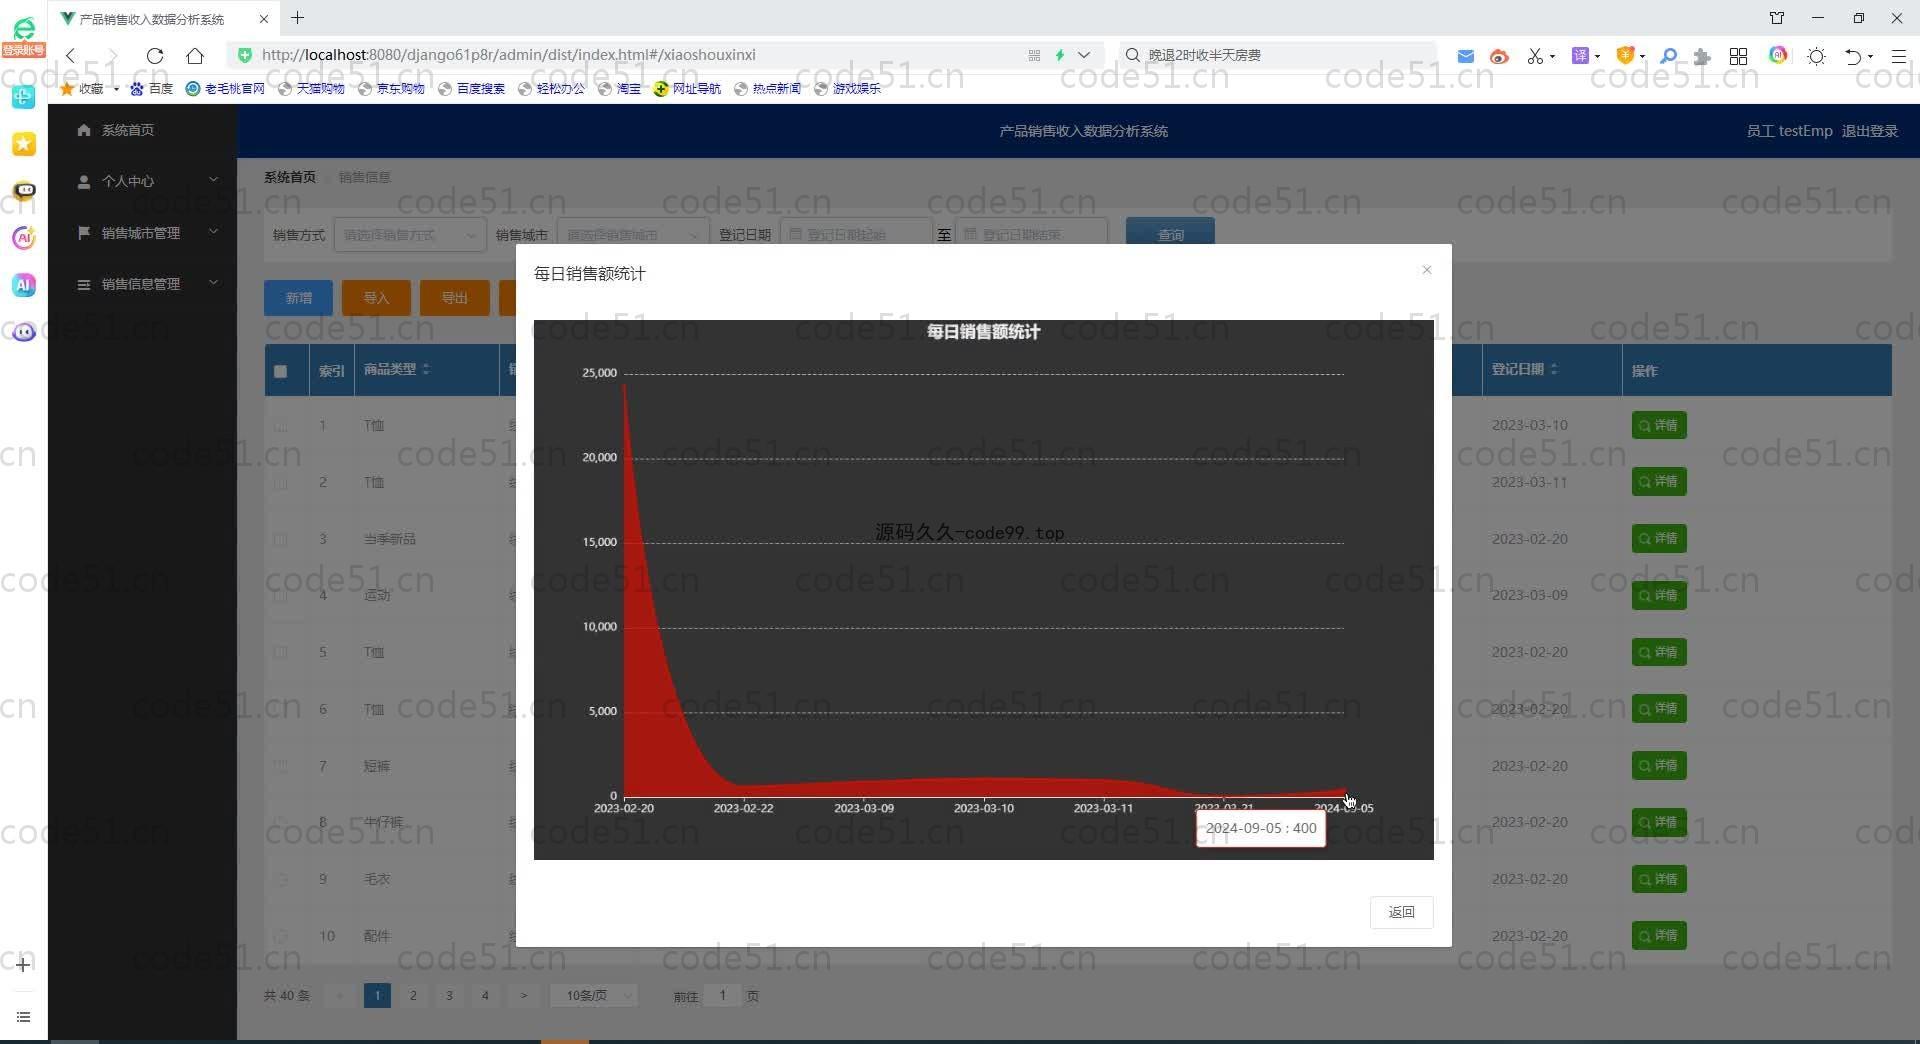Click the list icon beside 销售信息管理
Screen dimensions: 1920x1044
pyautogui.click(x=84, y=284)
